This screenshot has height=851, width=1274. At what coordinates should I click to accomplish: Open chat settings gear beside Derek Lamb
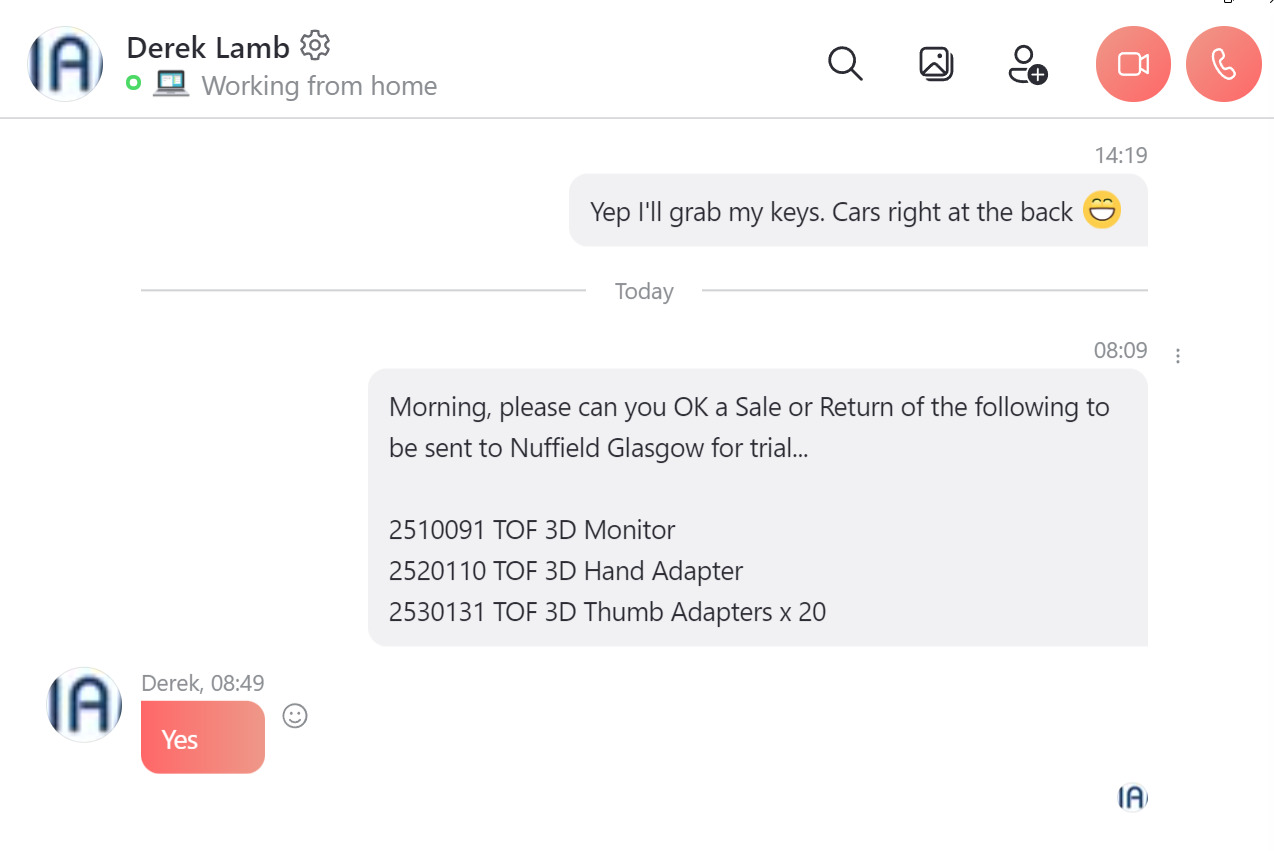(x=315, y=45)
